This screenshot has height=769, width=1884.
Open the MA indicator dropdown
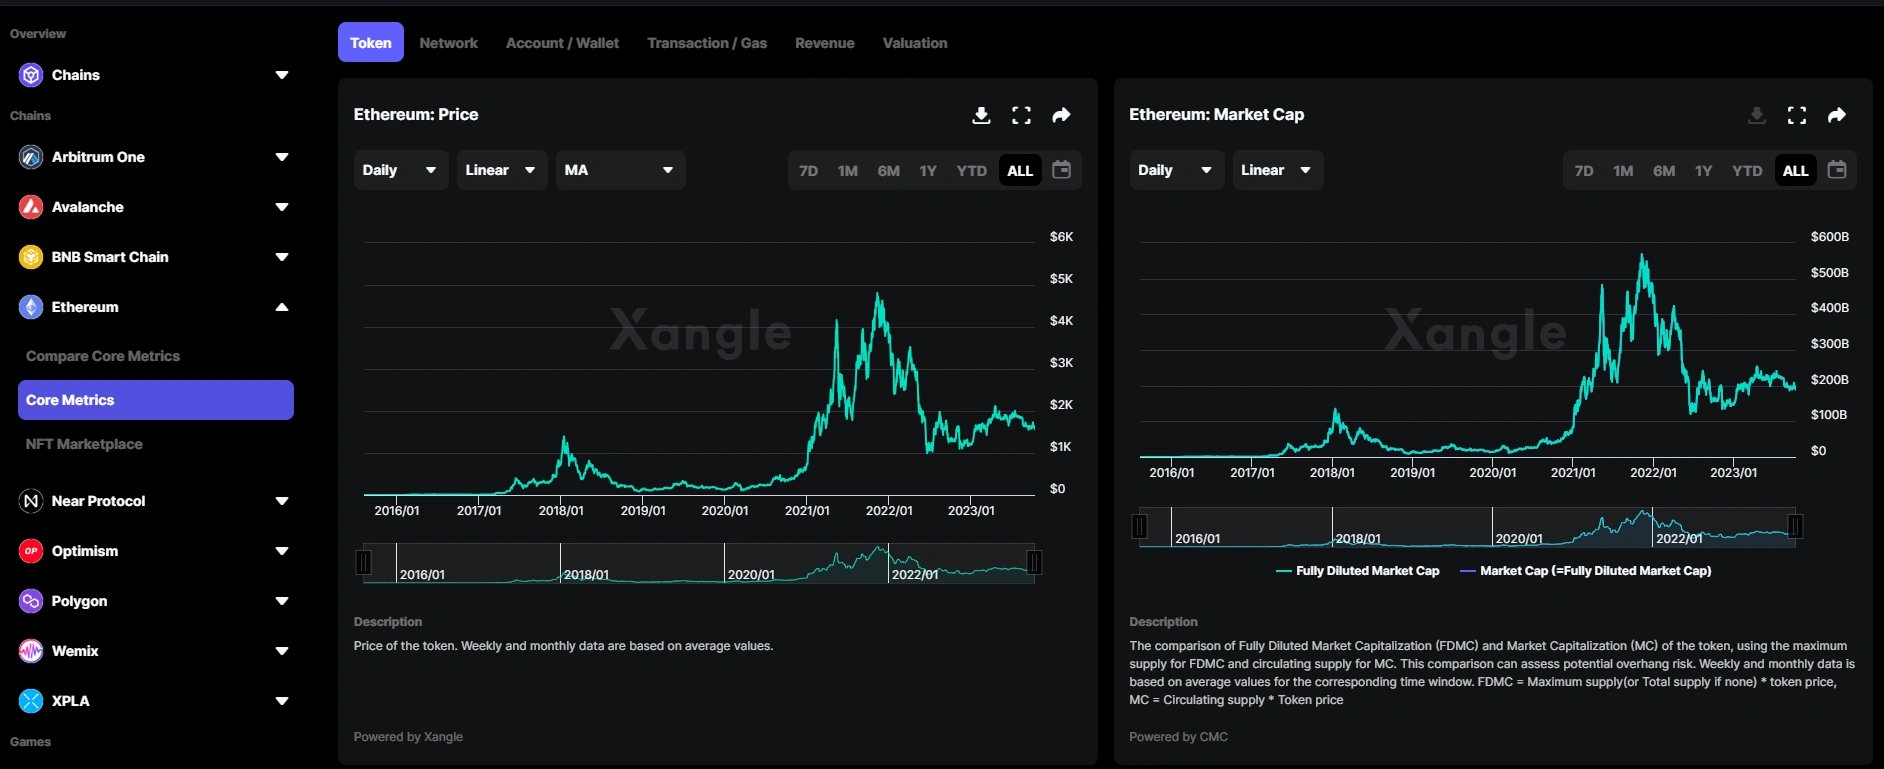point(620,170)
